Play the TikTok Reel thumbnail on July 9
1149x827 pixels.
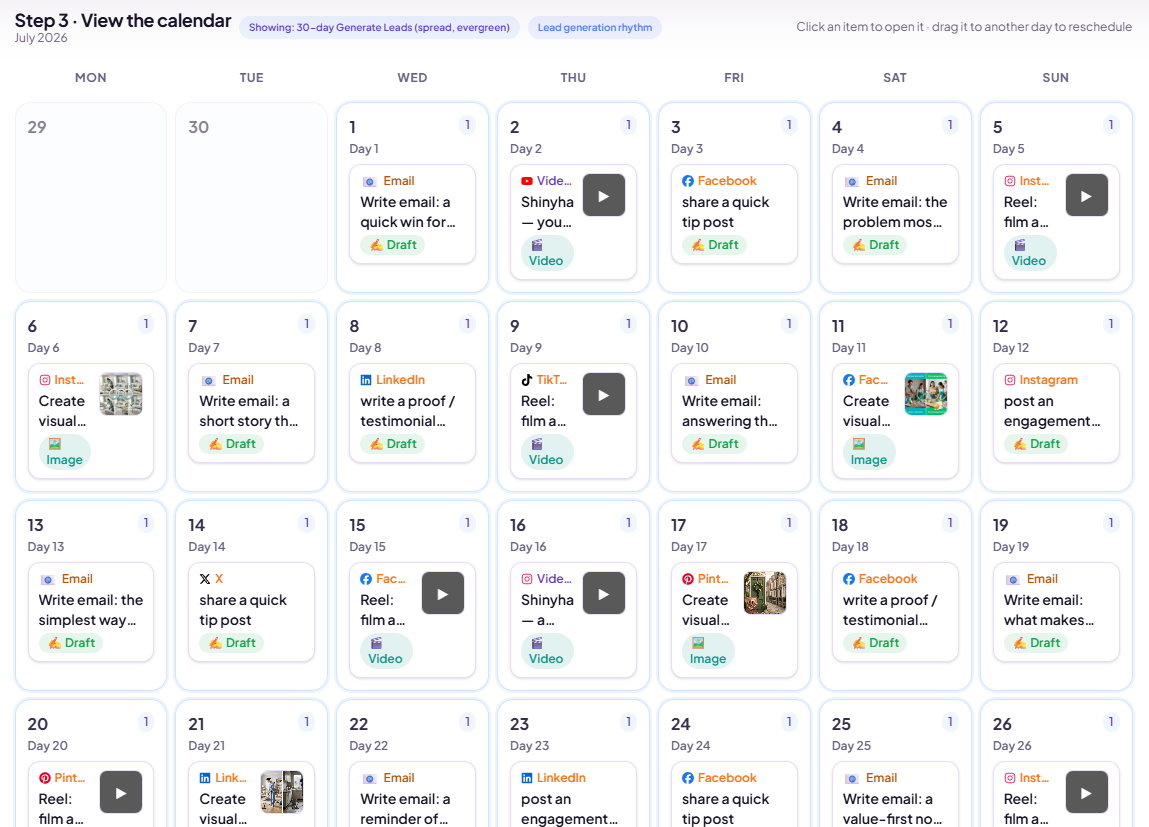click(604, 394)
